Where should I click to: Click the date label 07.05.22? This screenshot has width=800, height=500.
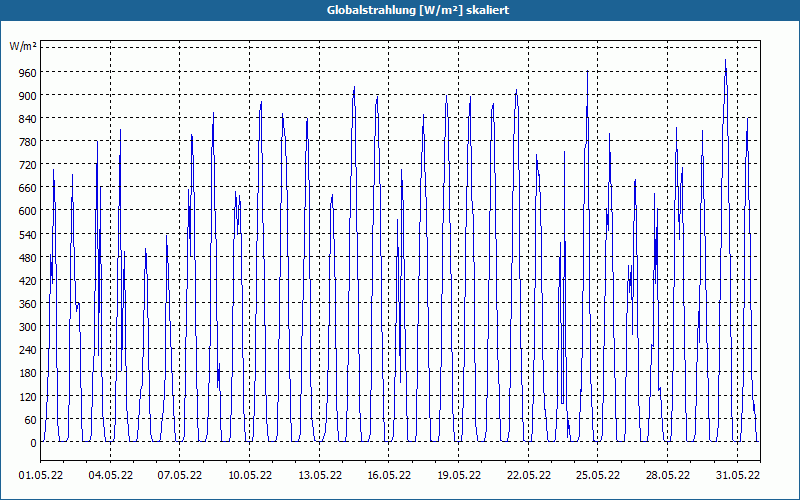[180, 475]
